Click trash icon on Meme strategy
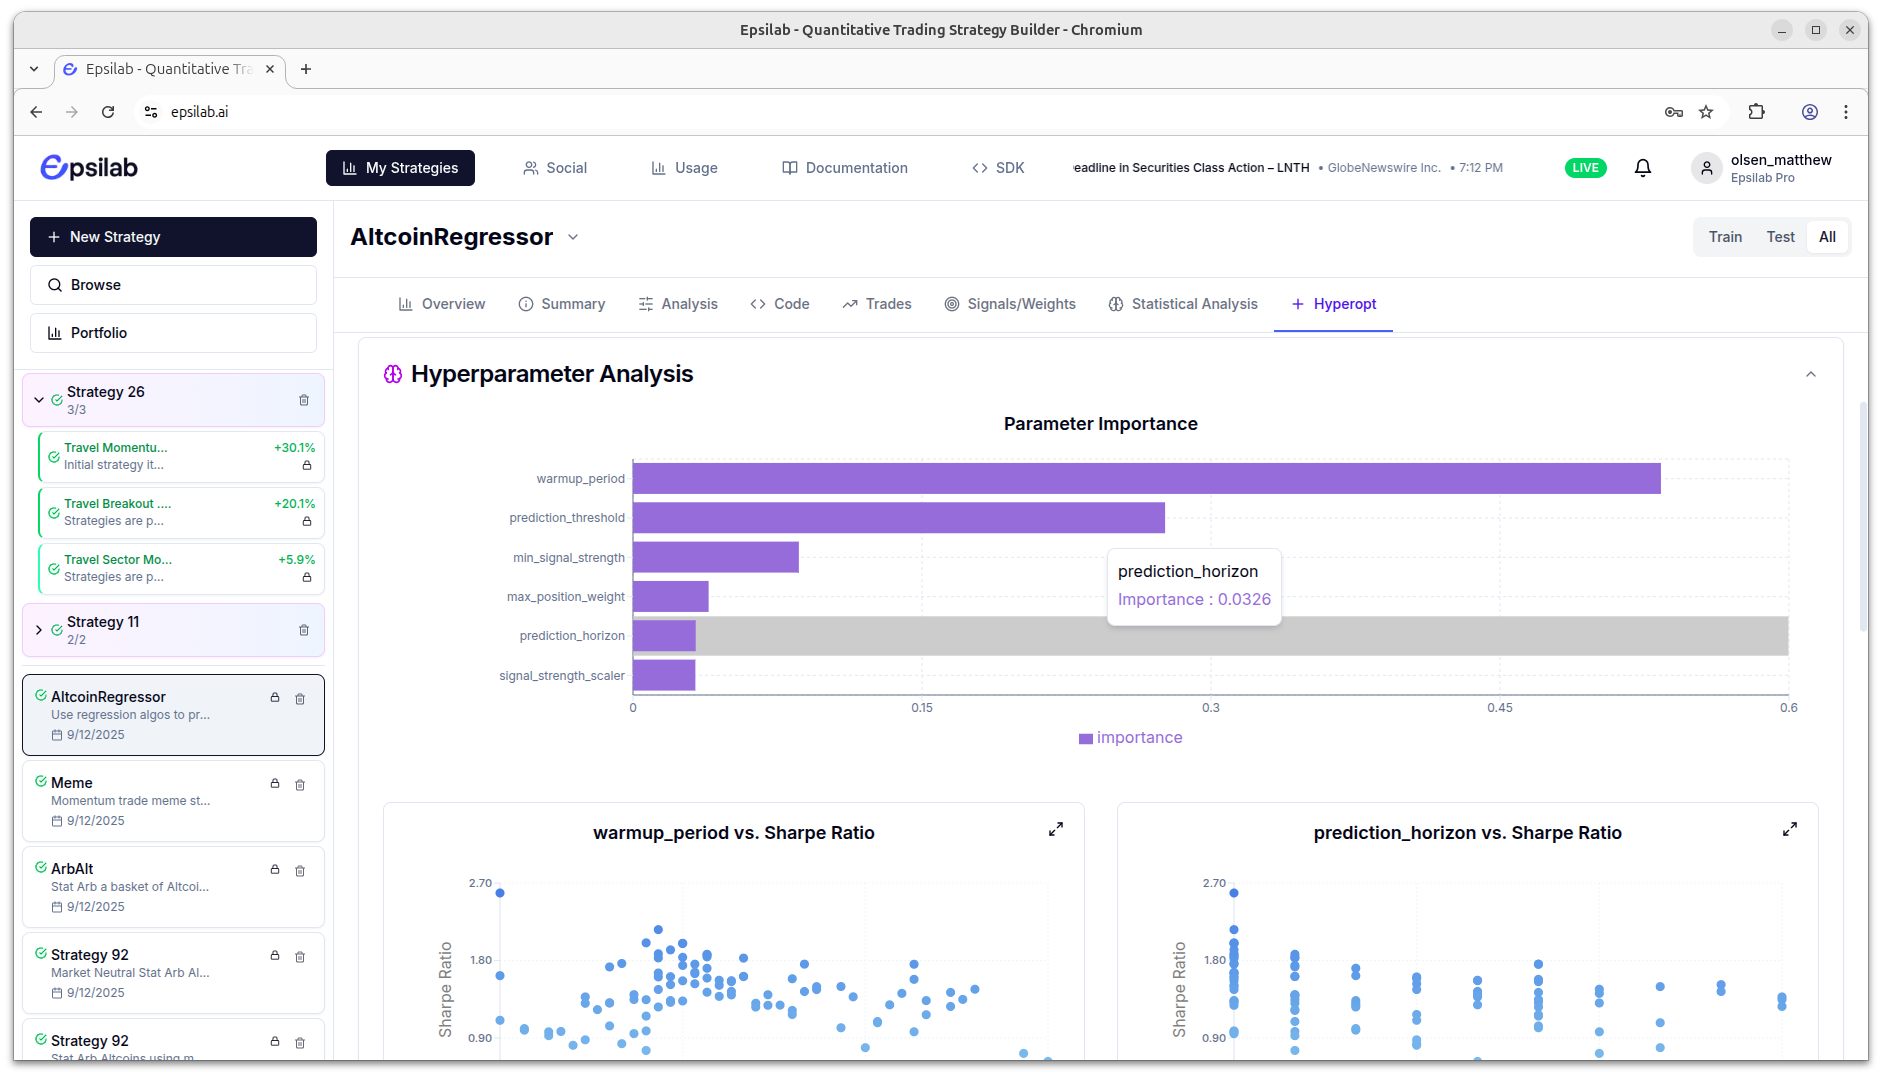The height and width of the screenshot is (1077, 1882). (x=300, y=785)
